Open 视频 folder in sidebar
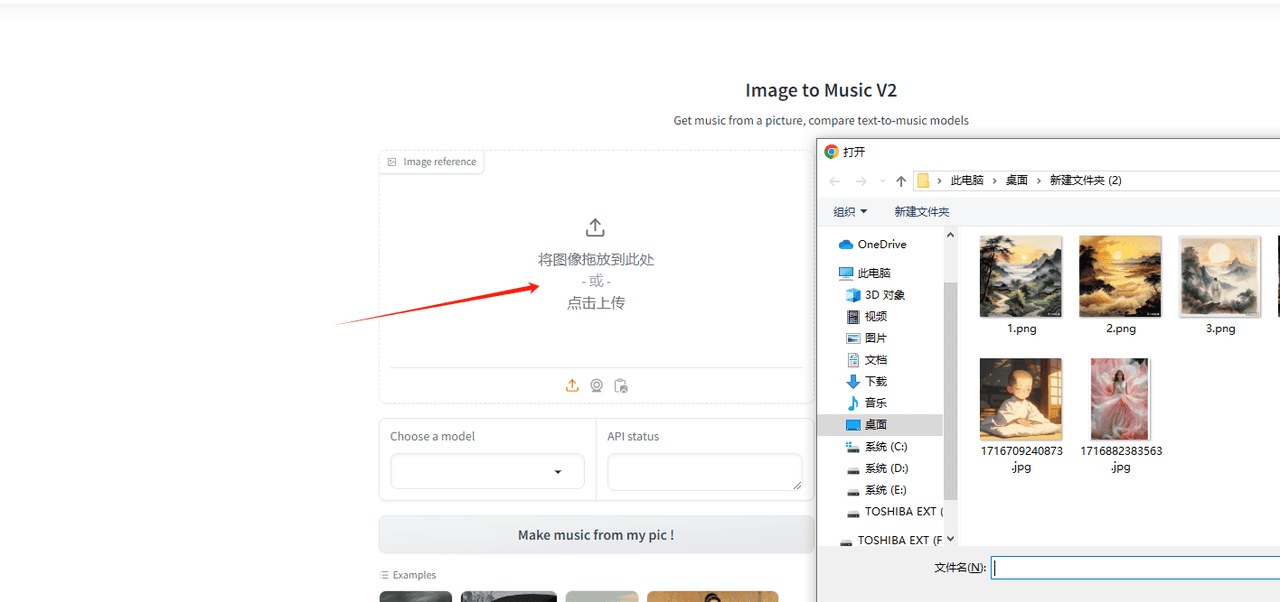 (866, 316)
